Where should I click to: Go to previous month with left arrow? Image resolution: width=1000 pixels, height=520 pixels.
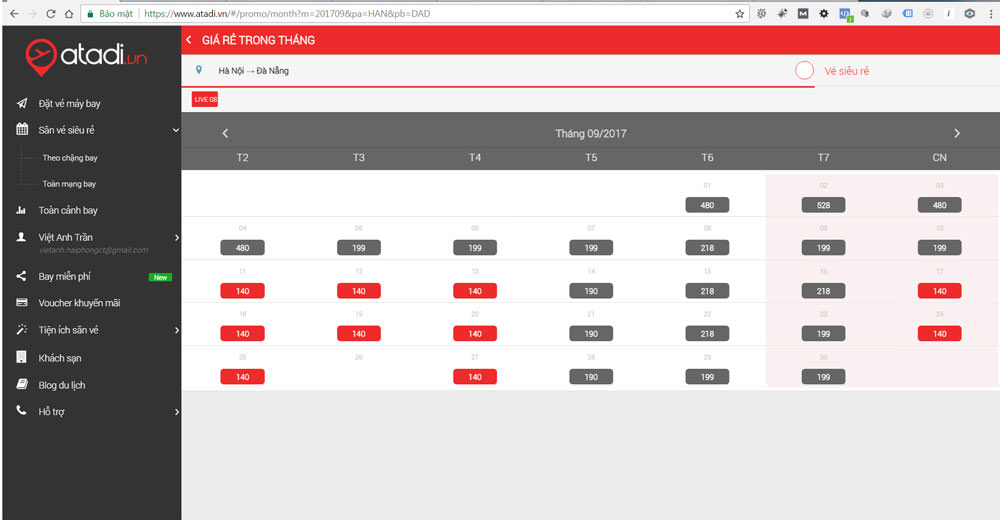225,133
